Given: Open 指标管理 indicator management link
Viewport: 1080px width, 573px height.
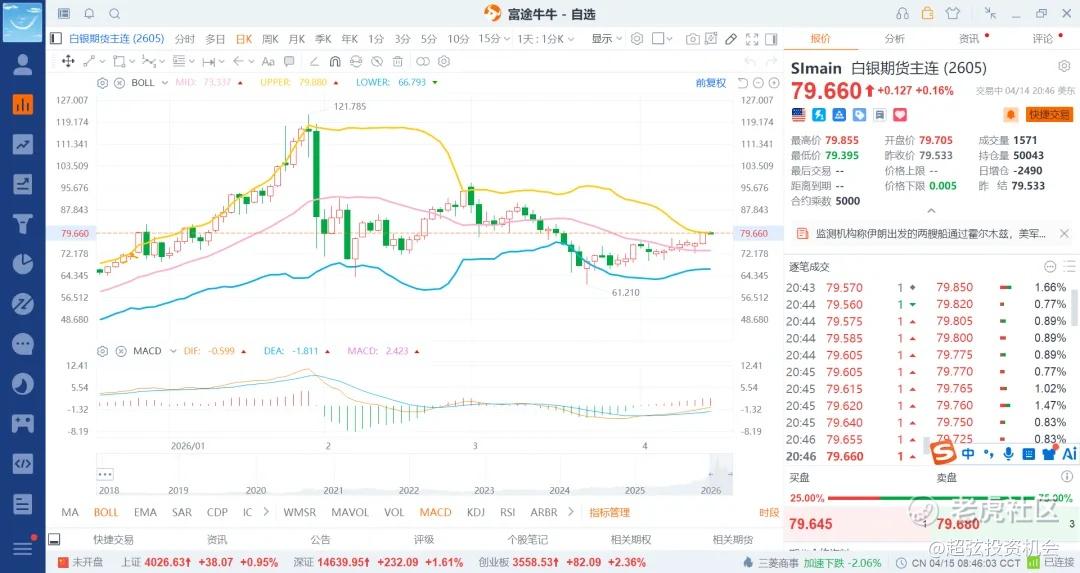Looking at the screenshot, I should tap(609, 512).
